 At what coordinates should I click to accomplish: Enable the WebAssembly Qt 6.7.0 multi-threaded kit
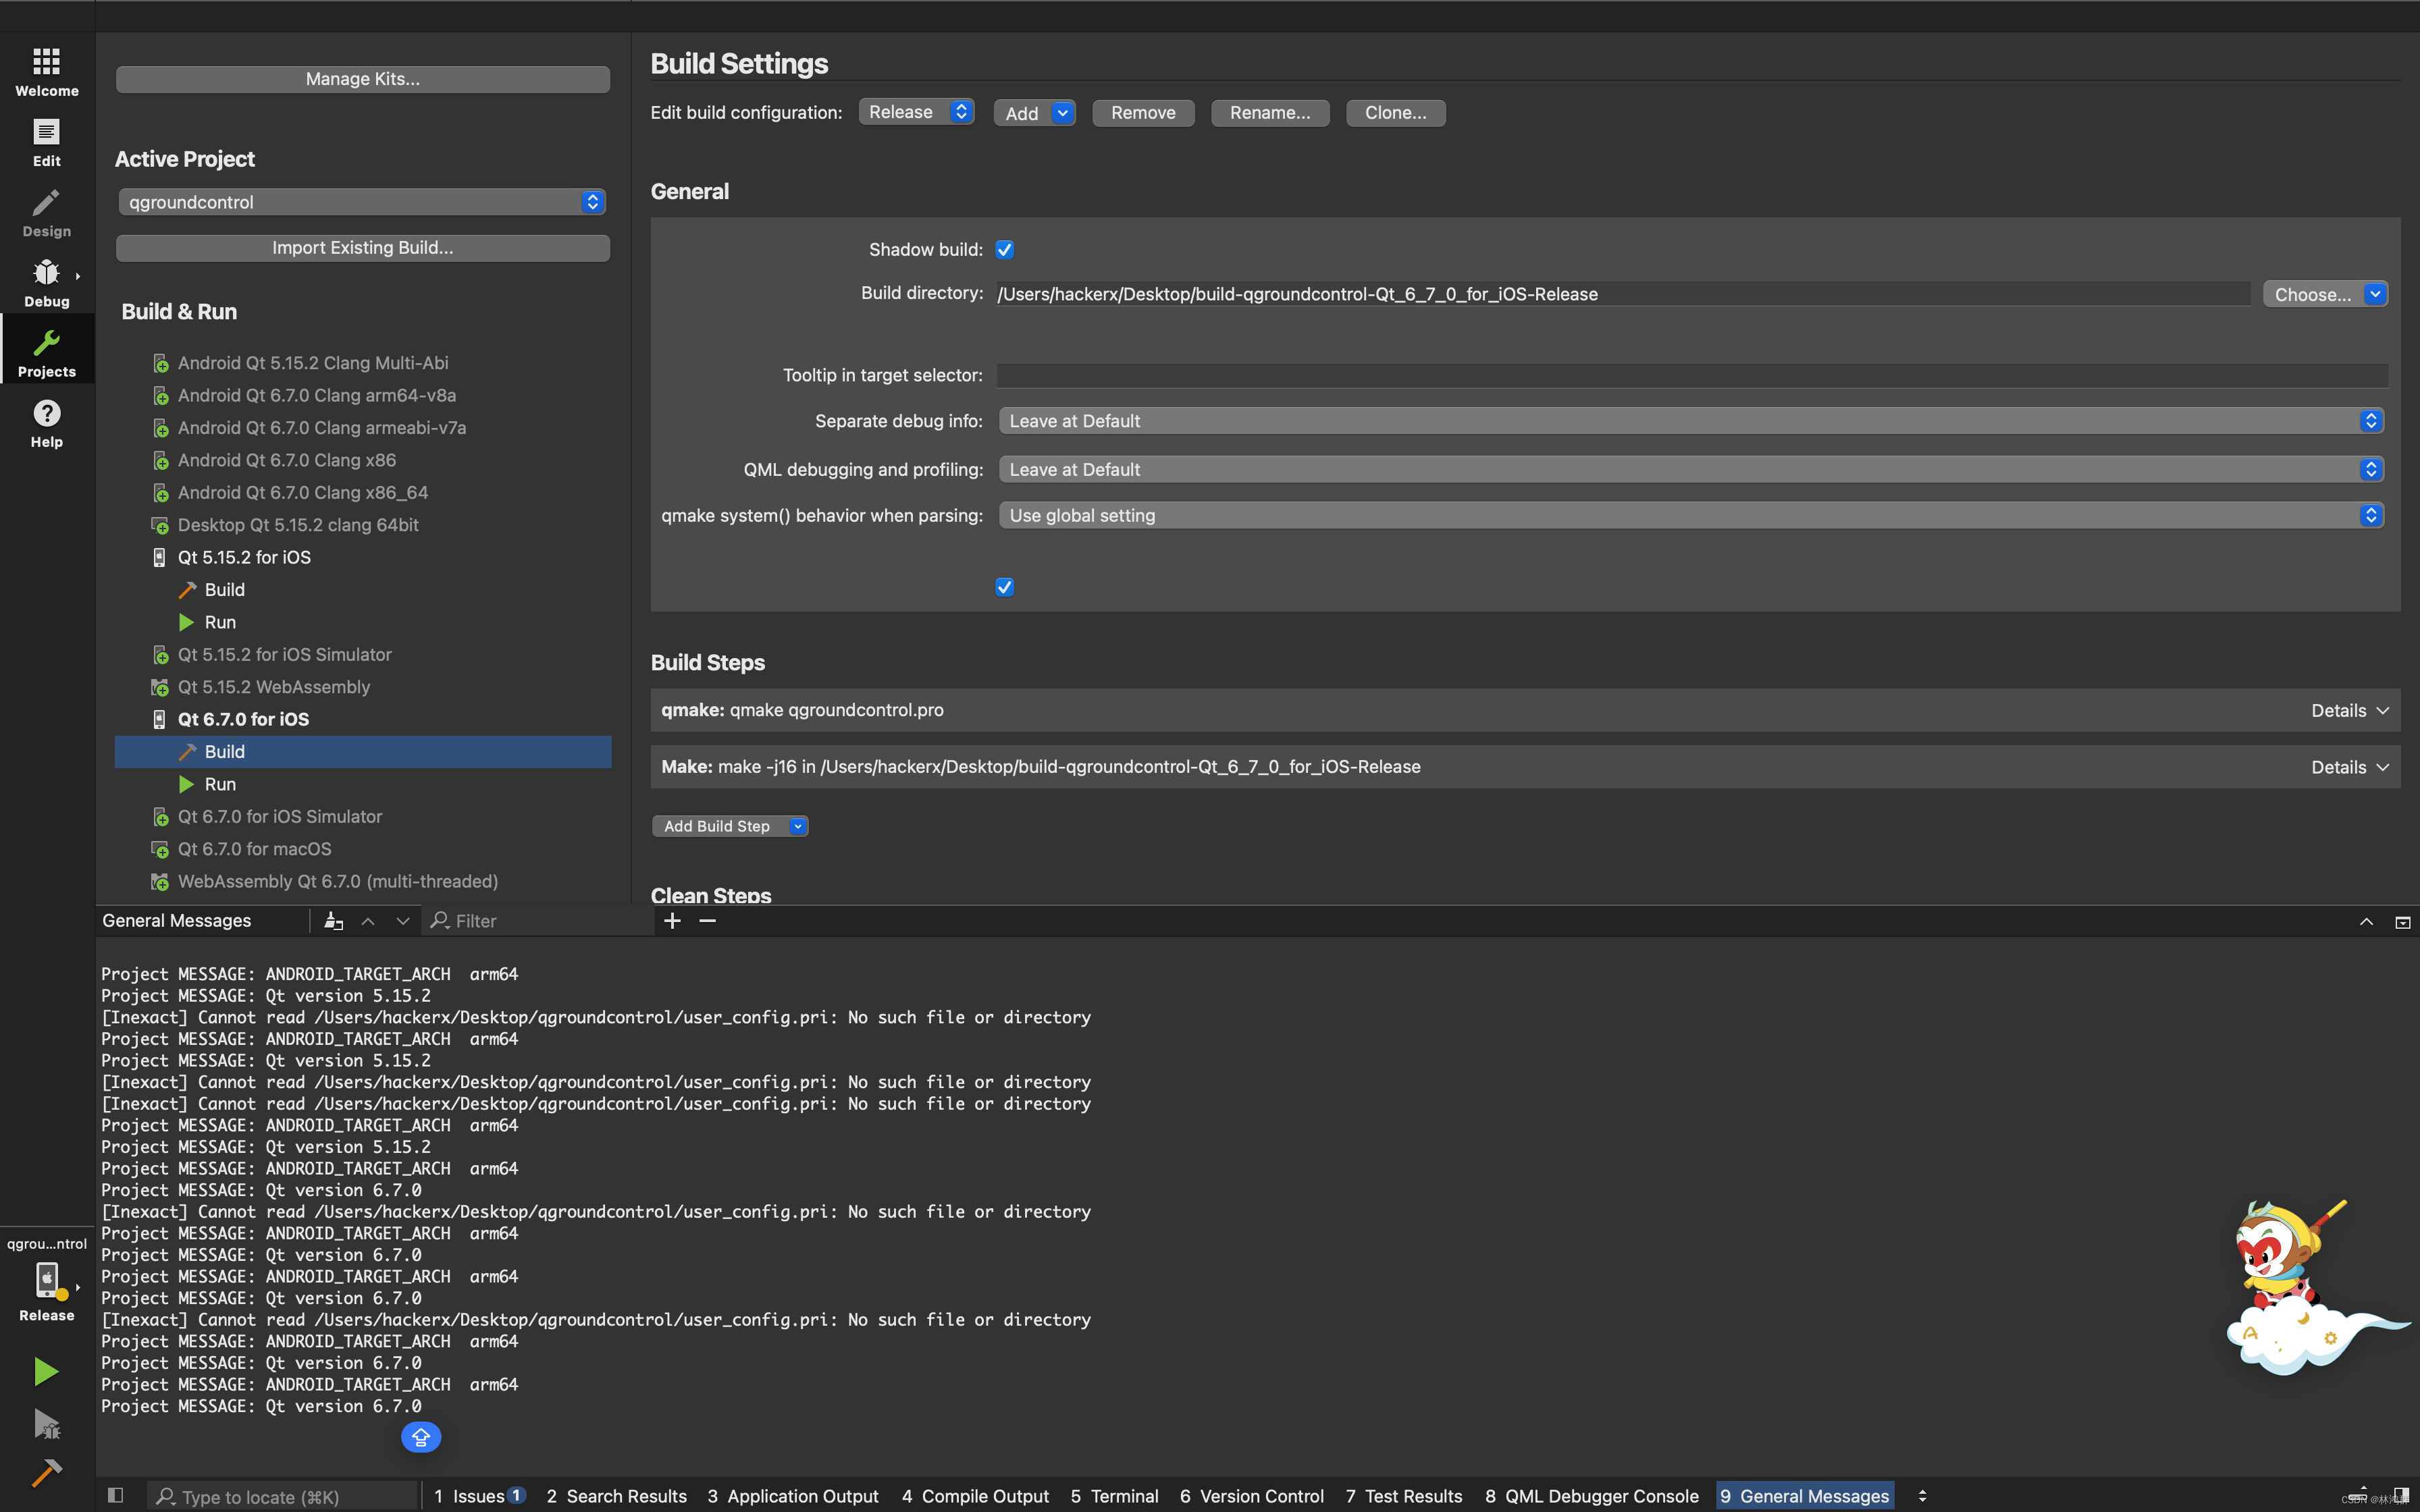point(337,881)
